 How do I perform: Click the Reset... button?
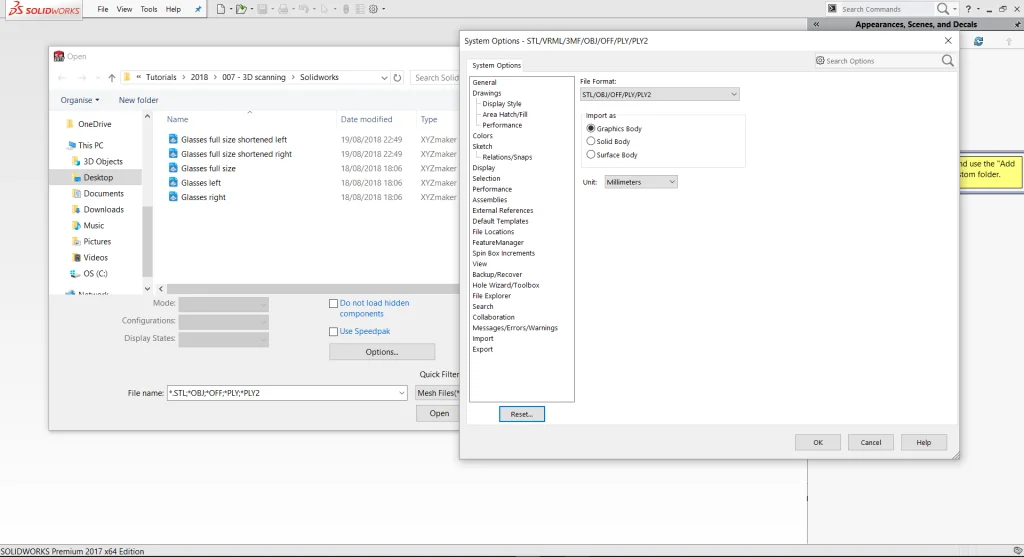[x=521, y=414]
